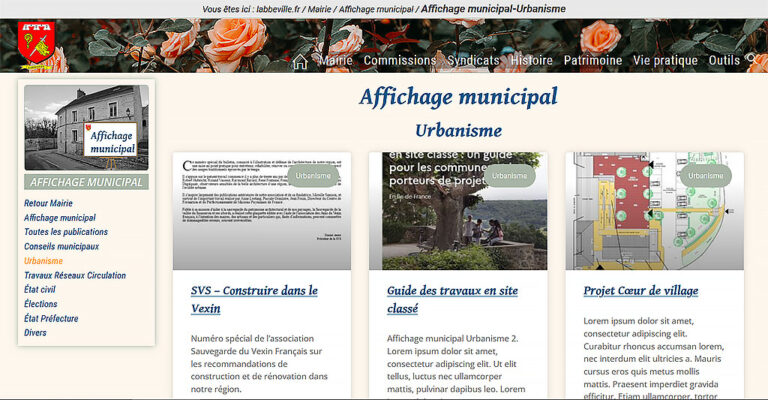Open Divers sidebar link

pyautogui.click(x=35, y=333)
